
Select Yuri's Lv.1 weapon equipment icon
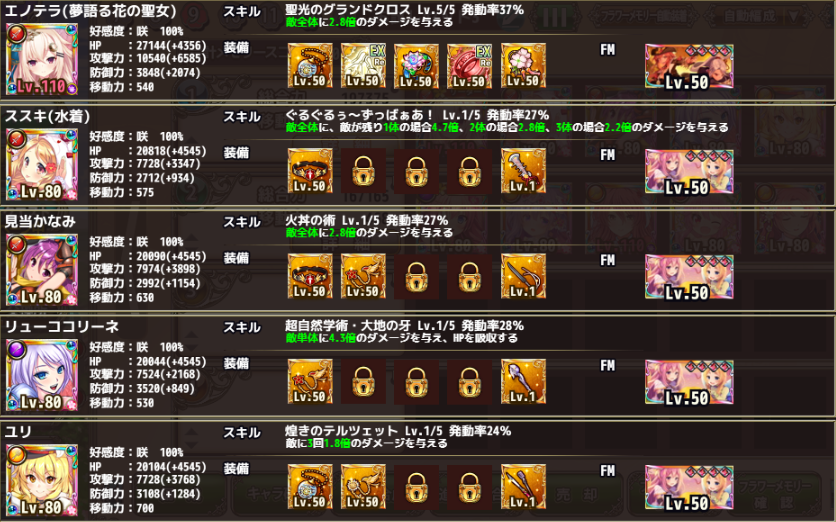523,487
